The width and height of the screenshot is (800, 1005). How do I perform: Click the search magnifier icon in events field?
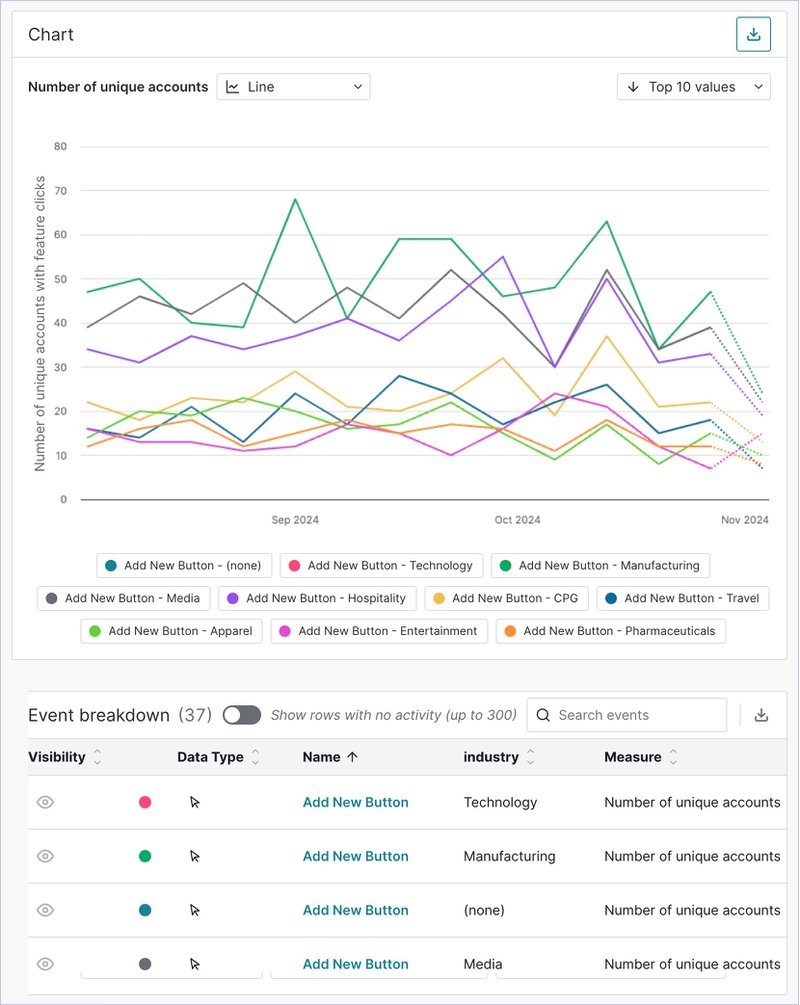pyautogui.click(x=543, y=715)
